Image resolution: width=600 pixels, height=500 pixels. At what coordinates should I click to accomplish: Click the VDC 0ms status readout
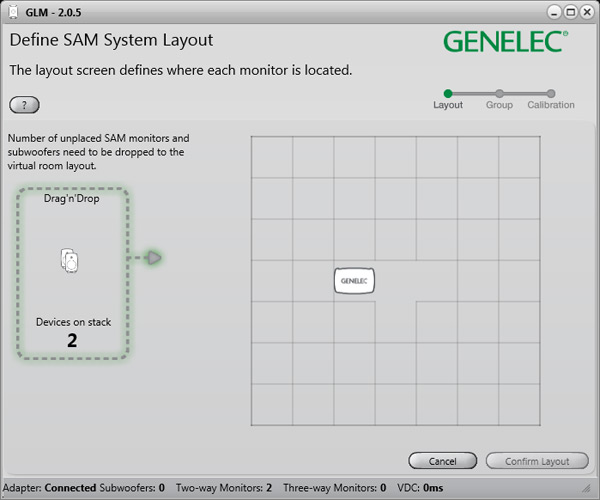(419, 488)
